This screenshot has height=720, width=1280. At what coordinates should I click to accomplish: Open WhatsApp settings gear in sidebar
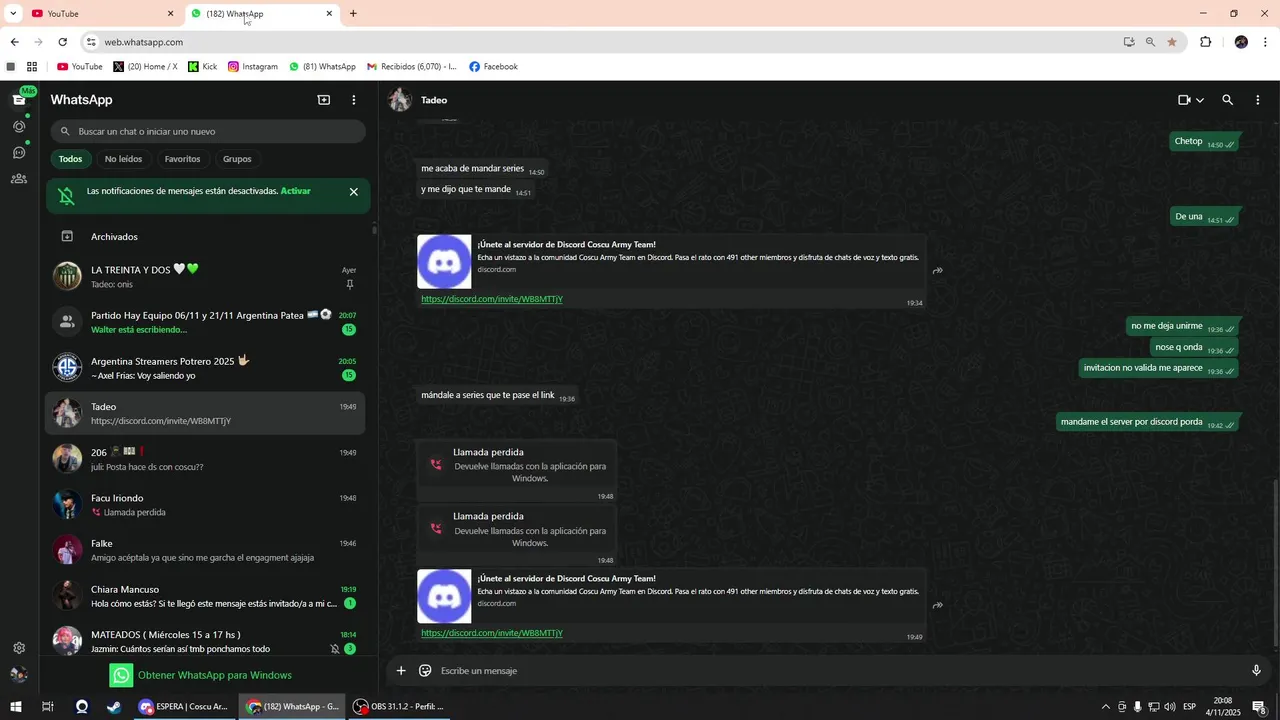(x=19, y=648)
